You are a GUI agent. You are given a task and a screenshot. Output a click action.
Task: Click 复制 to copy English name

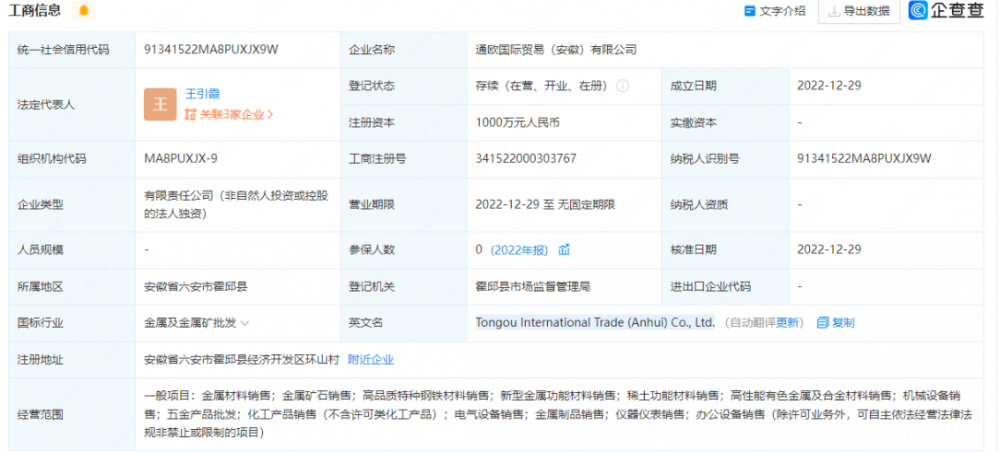pyautogui.click(x=835, y=323)
